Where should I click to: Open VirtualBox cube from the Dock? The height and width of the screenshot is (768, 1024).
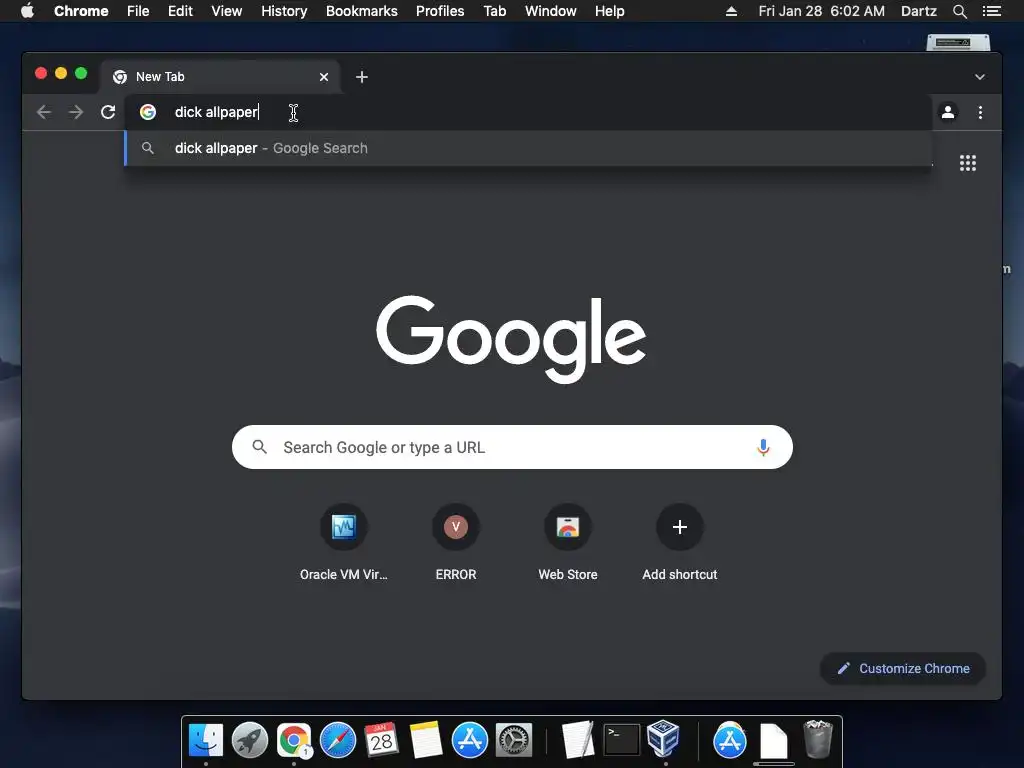point(664,738)
